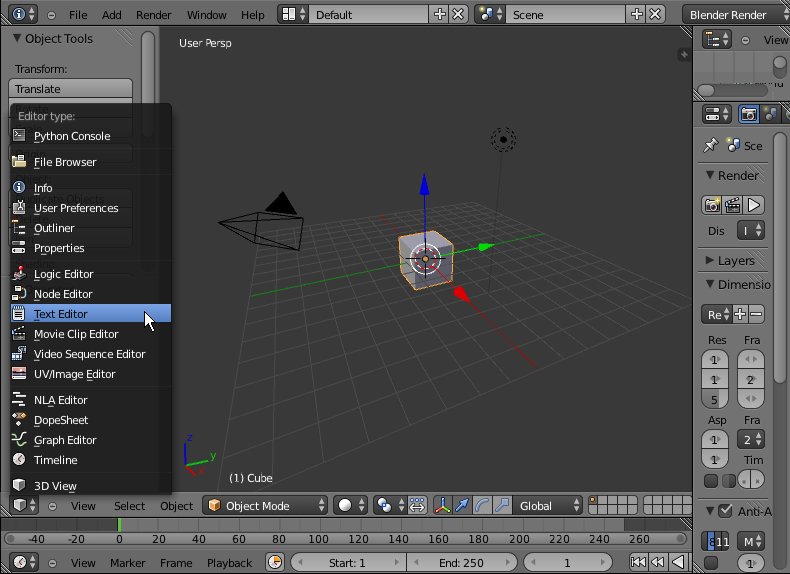Expand the Layers panel
This screenshot has width=790, height=574.
click(x=710, y=260)
